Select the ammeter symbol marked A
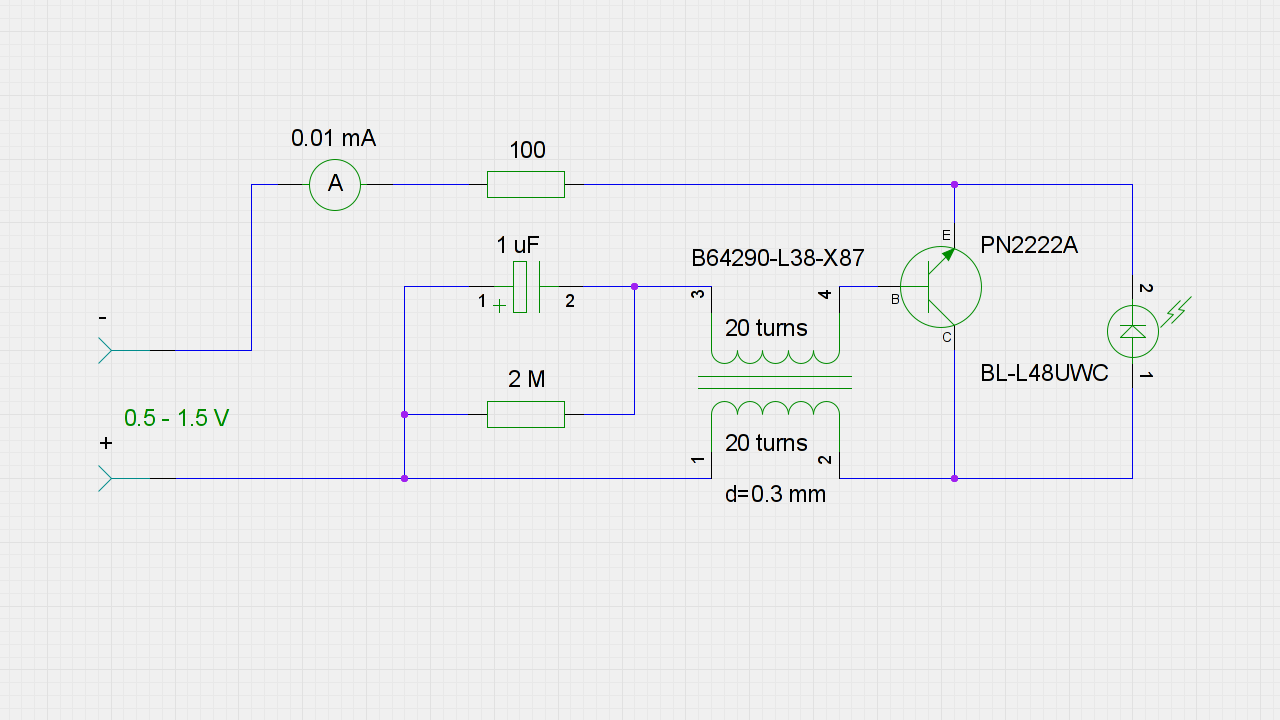This screenshot has width=1280, height=720. 335,184
